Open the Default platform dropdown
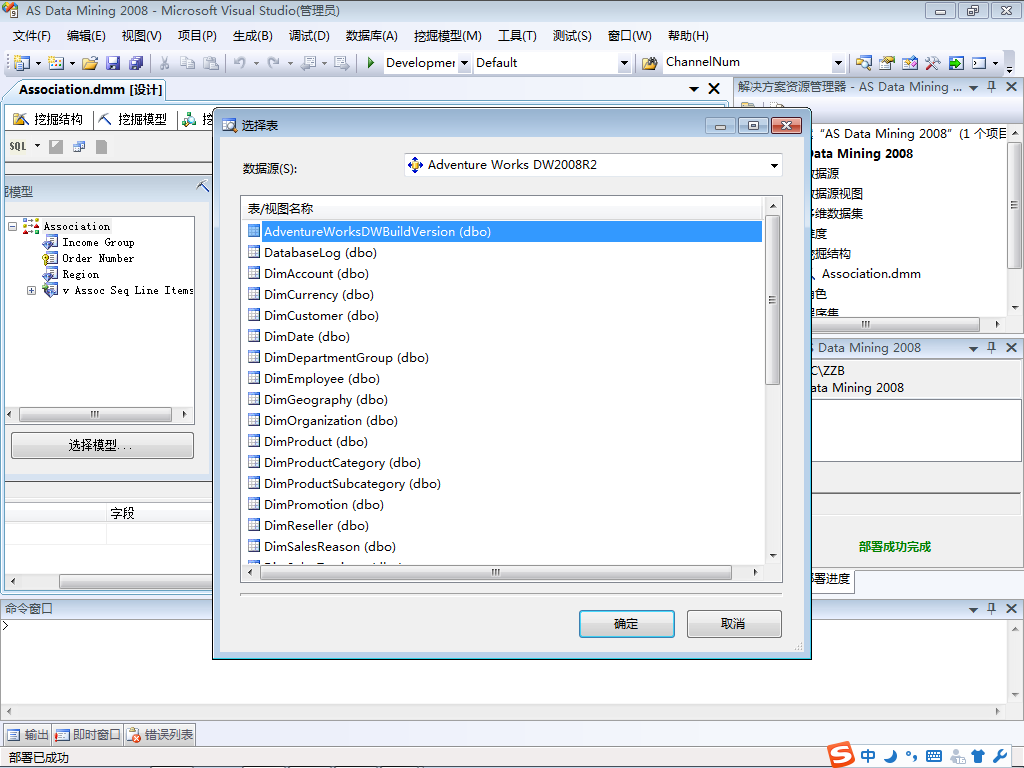Screen dimensions: 1024x768 coord(624,63)
